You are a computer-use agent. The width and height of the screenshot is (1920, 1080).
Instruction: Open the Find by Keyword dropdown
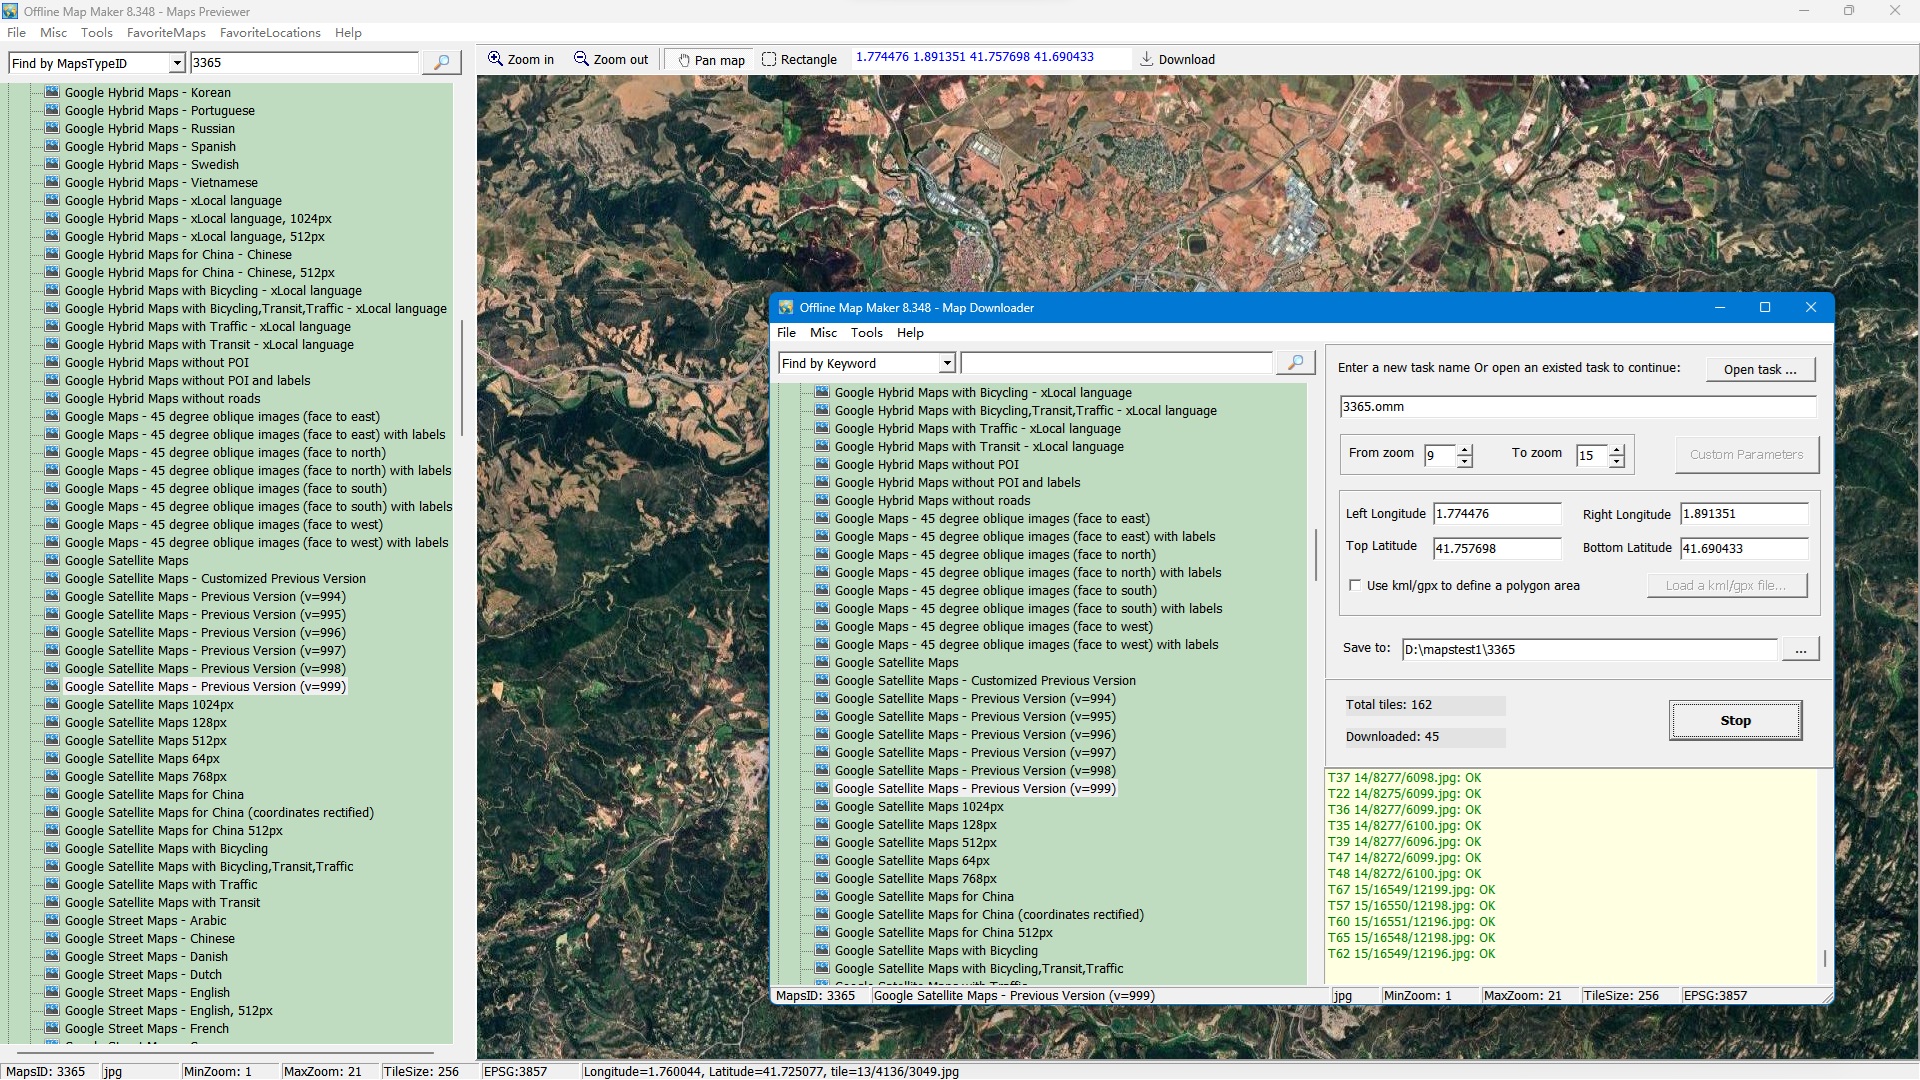pos(946,363)
